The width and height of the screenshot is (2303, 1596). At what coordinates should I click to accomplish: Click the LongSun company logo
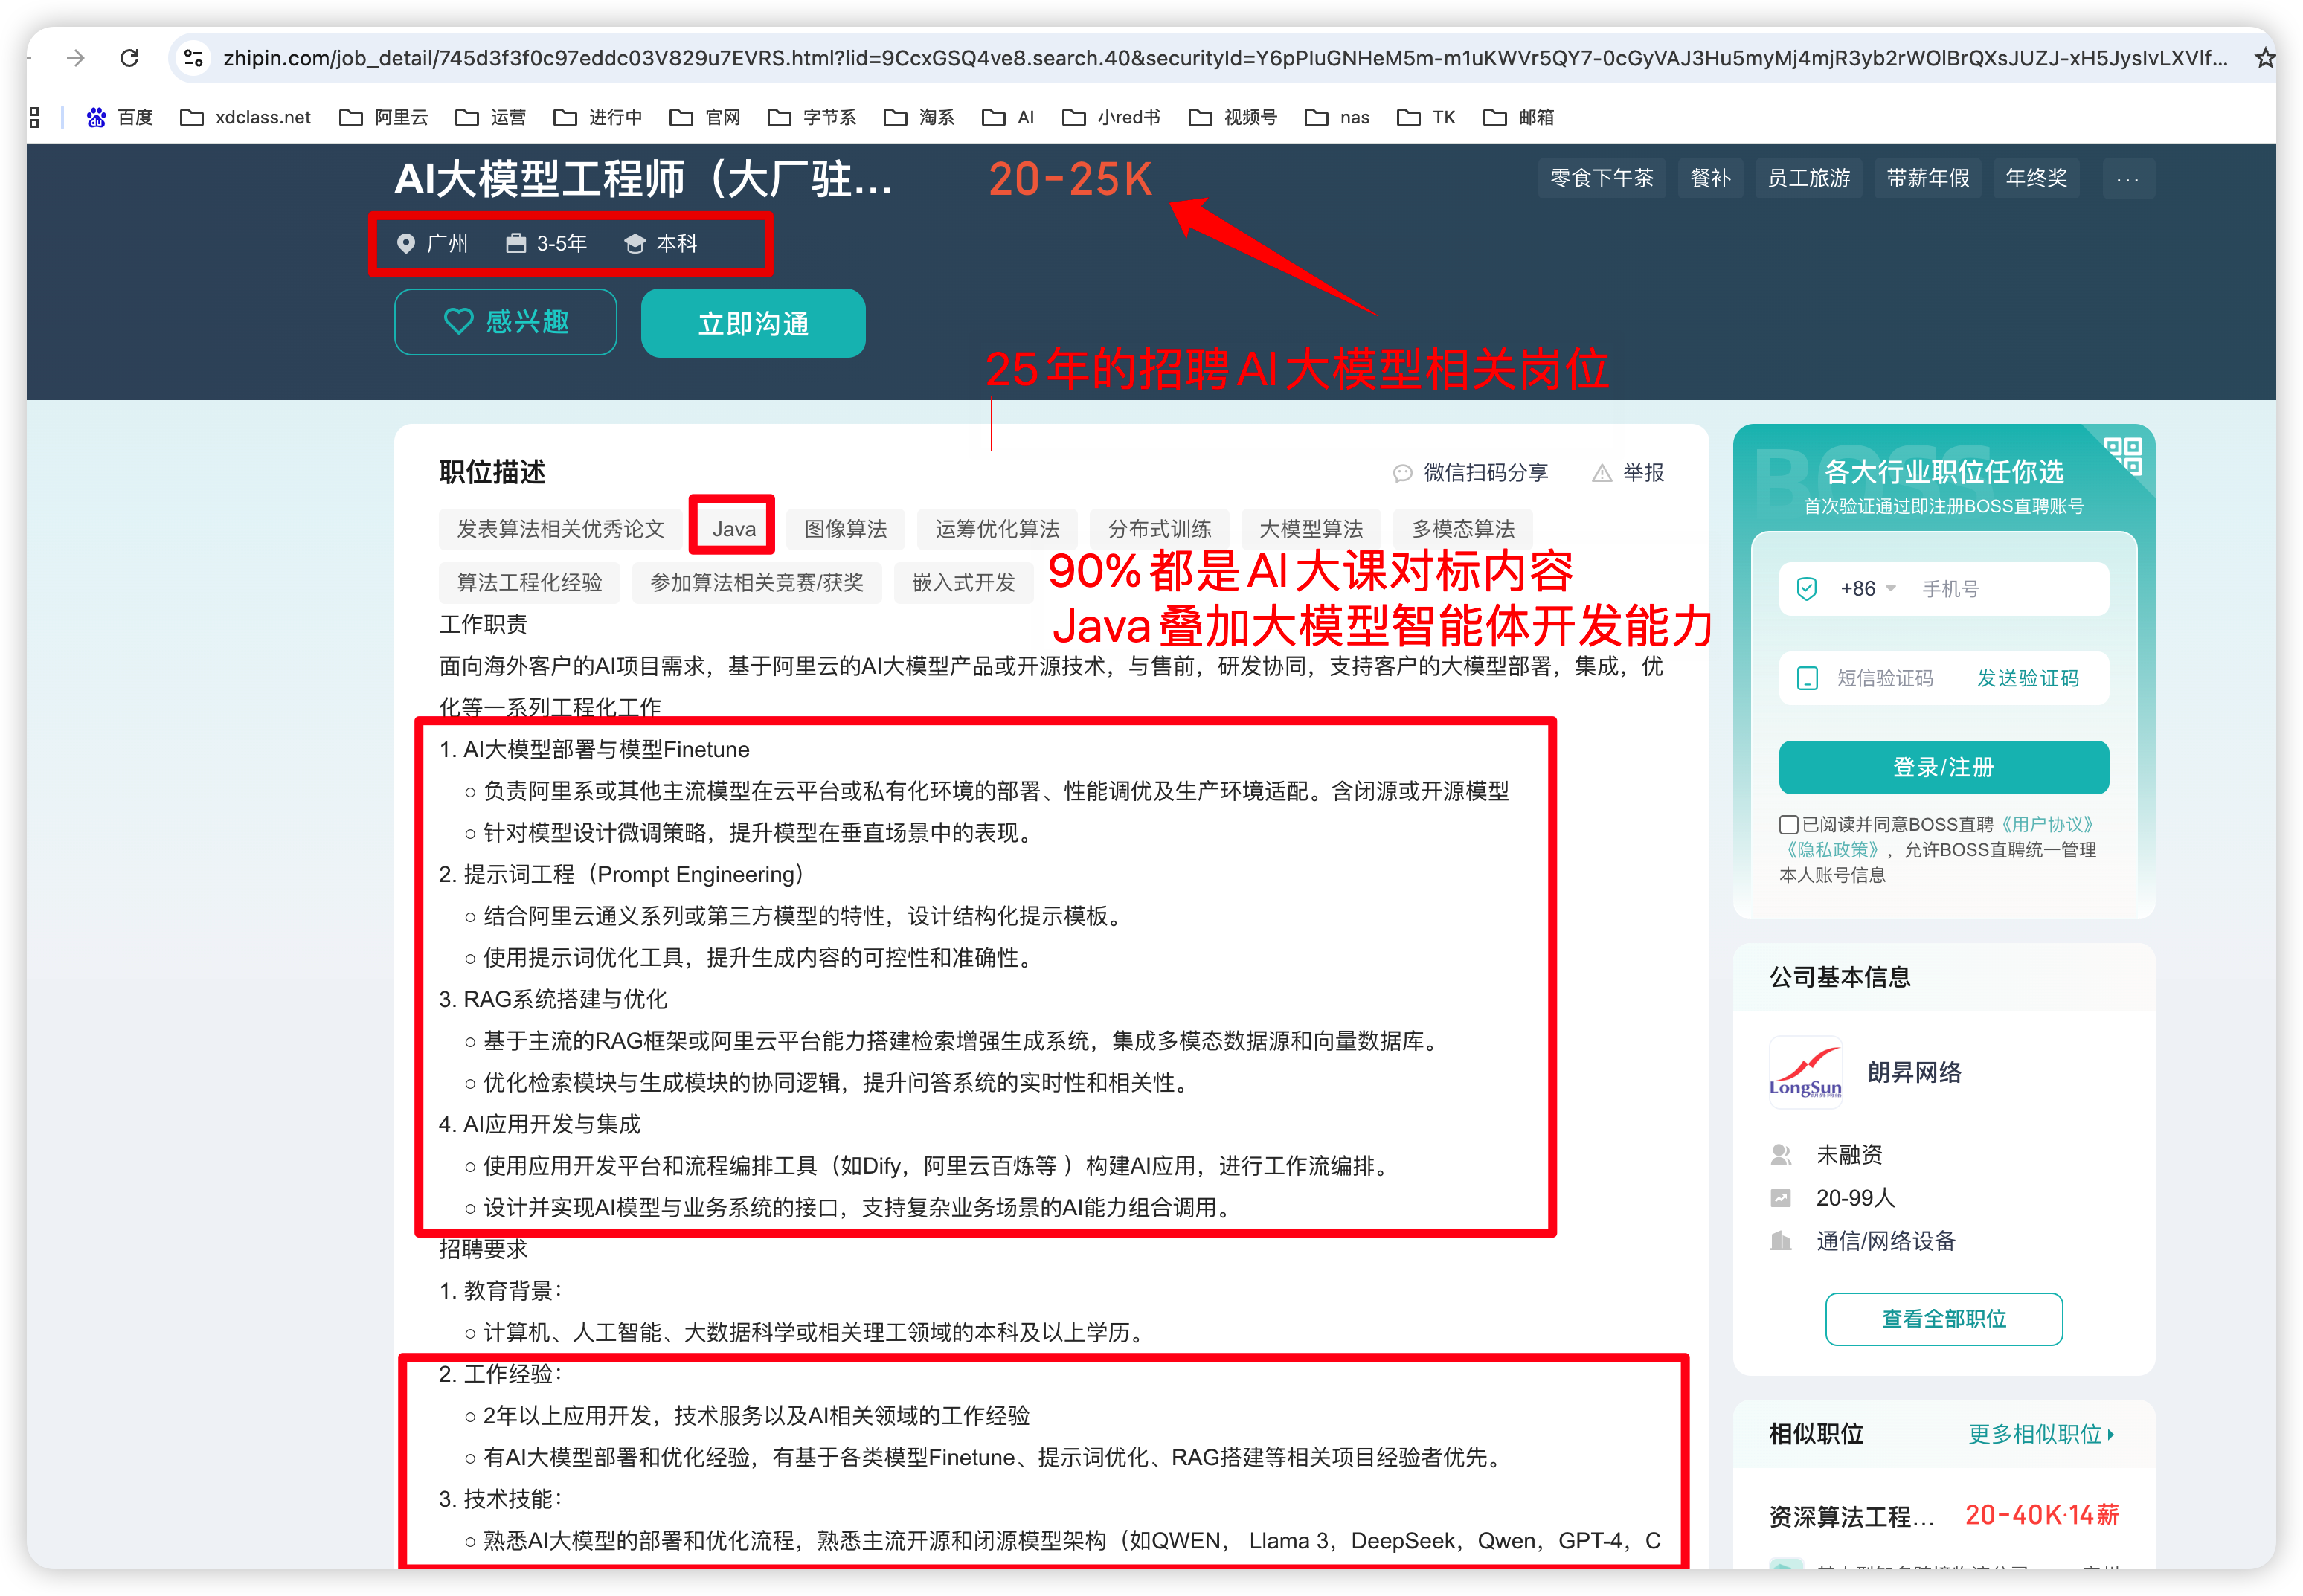(x=1805, y=1072)
